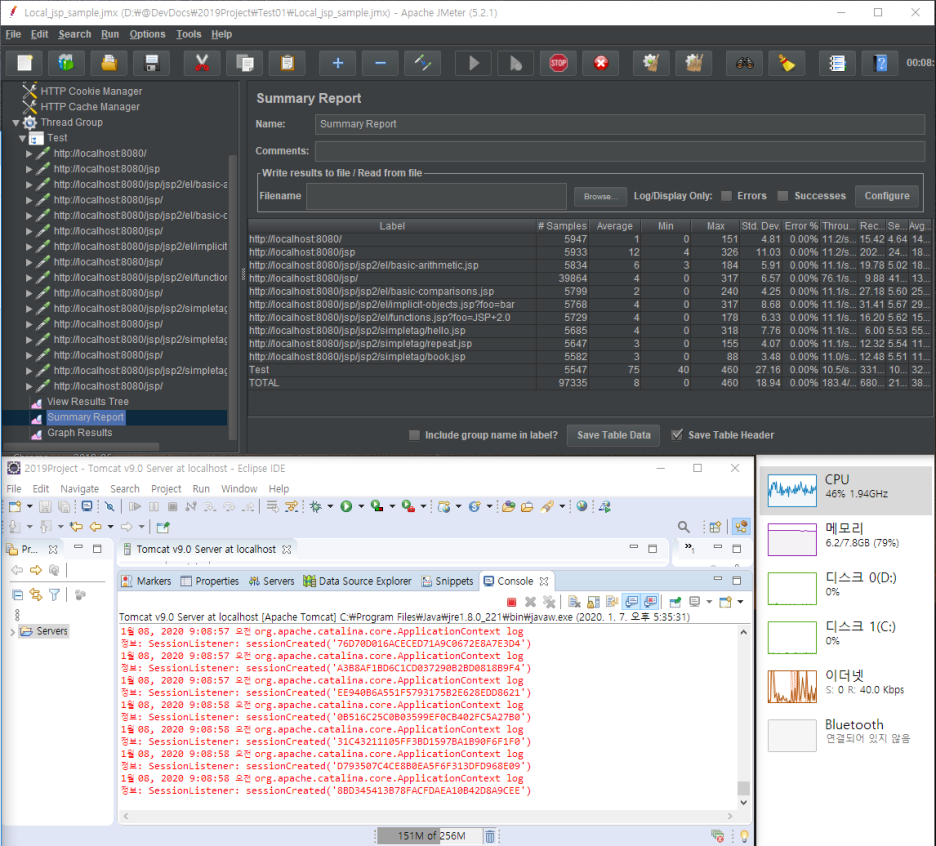This screenshot has height=846, width=936.
Task: Click the Save Table Data button
Action: [613, 435]
